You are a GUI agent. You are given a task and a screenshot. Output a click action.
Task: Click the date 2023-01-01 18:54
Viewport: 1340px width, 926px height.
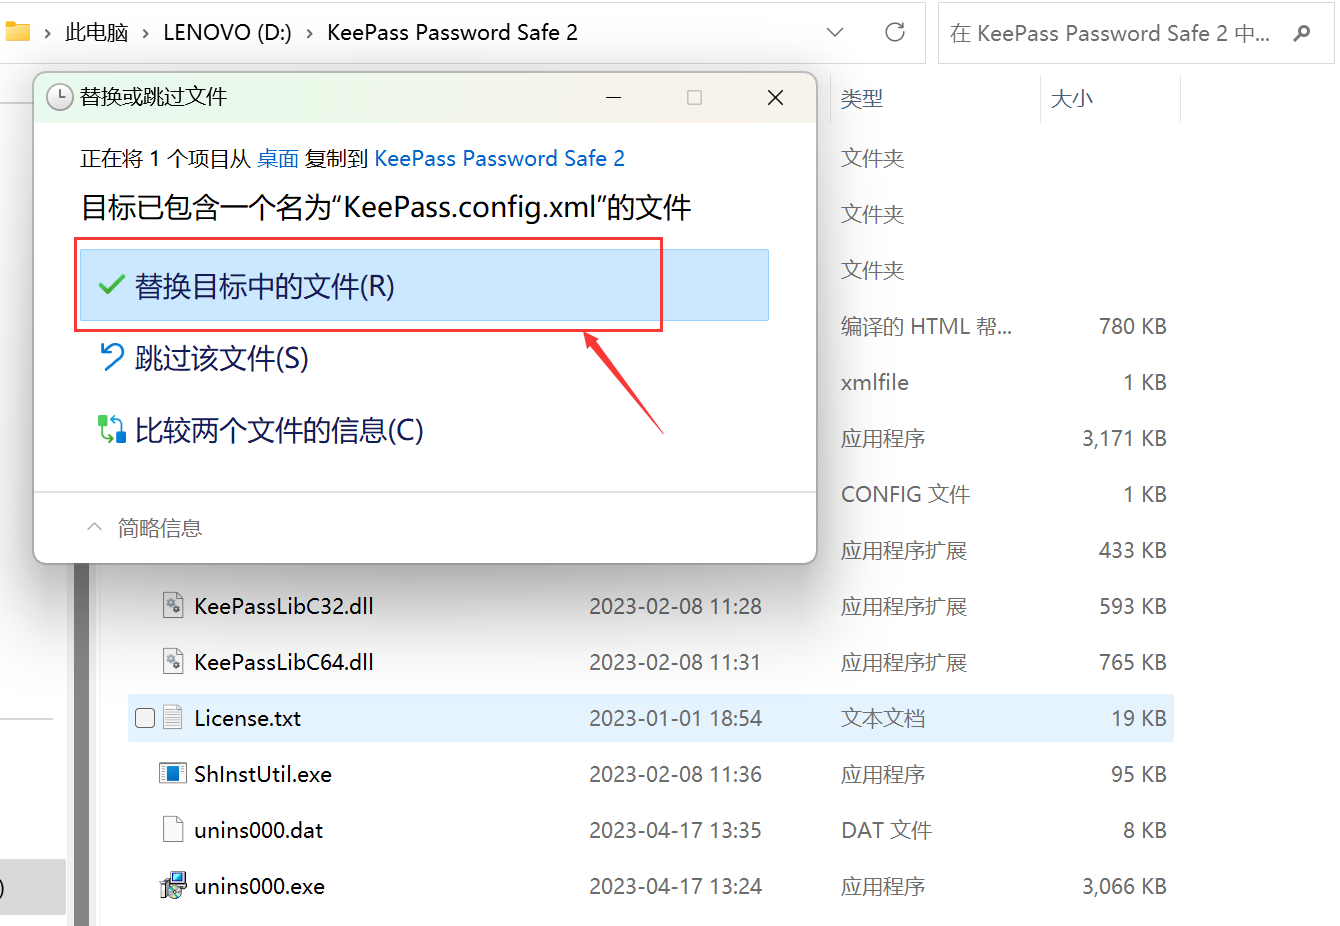676,718
